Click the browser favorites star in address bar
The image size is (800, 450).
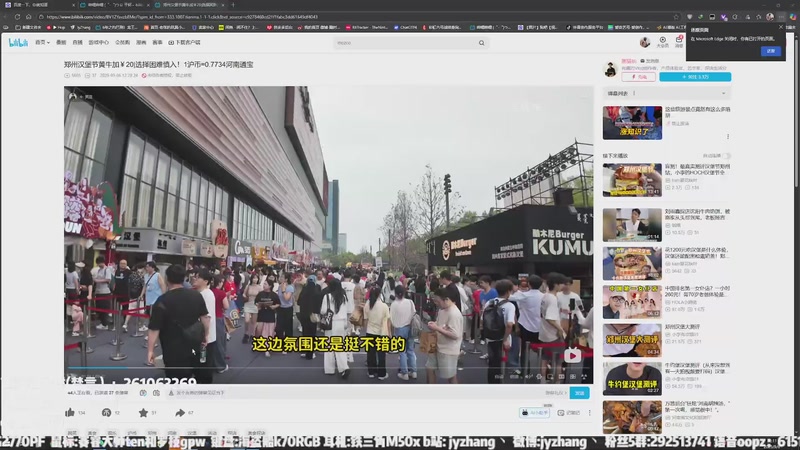click(x=676, y=17)
